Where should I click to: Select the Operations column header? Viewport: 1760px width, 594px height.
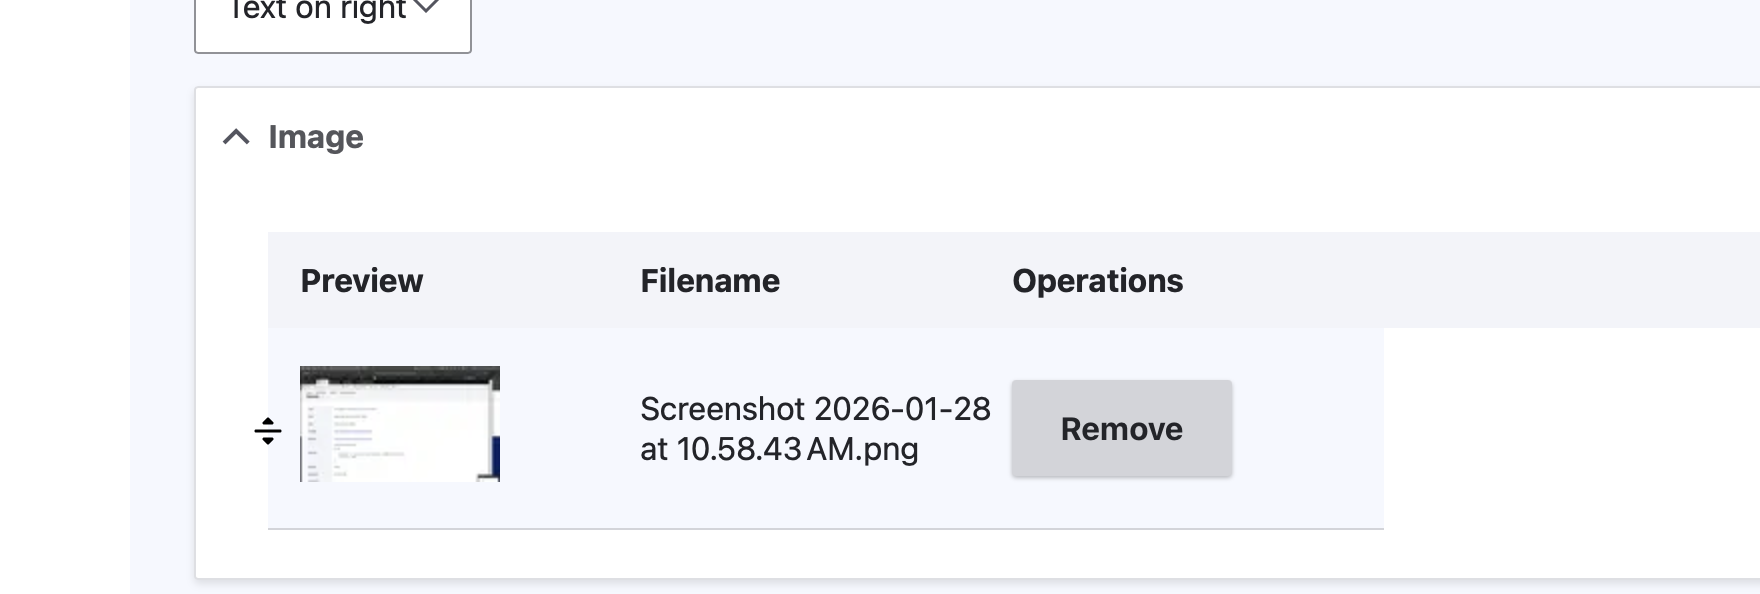tap(1097, 281)
